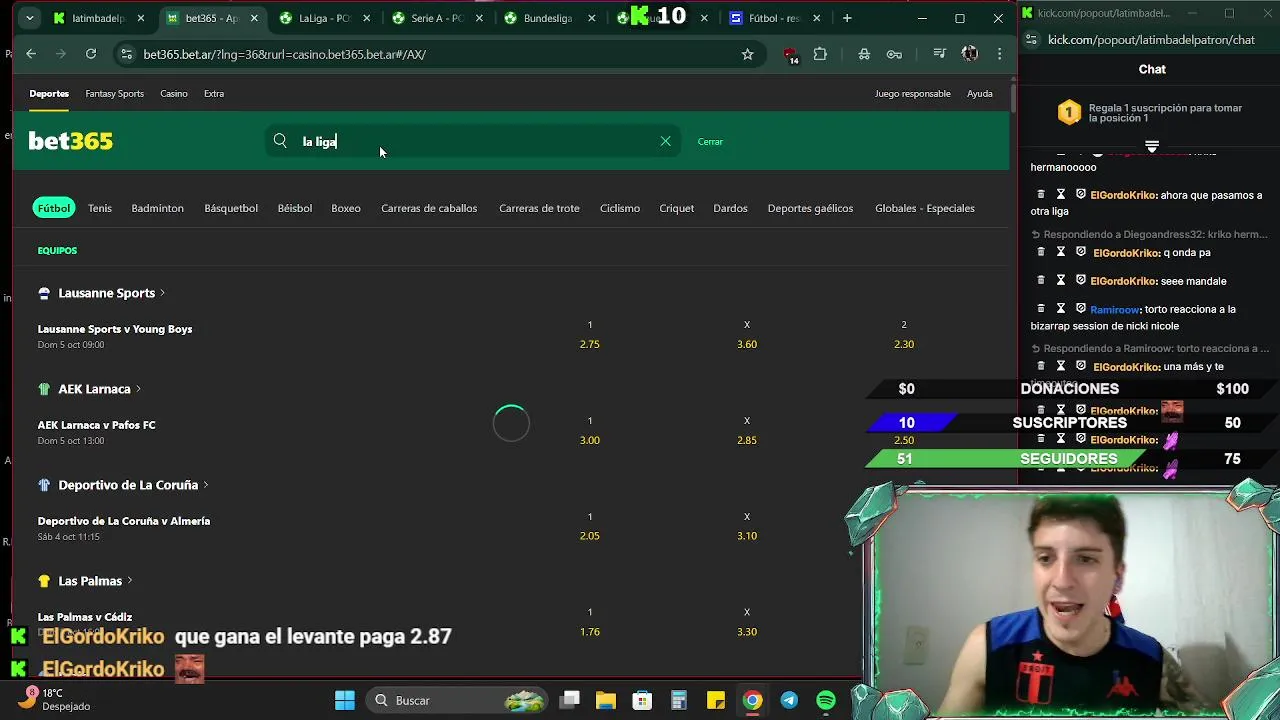Select the Básquetbol sport filter
The width and height of the screenshot is (1280, 720).
click(x=231, y=208)
